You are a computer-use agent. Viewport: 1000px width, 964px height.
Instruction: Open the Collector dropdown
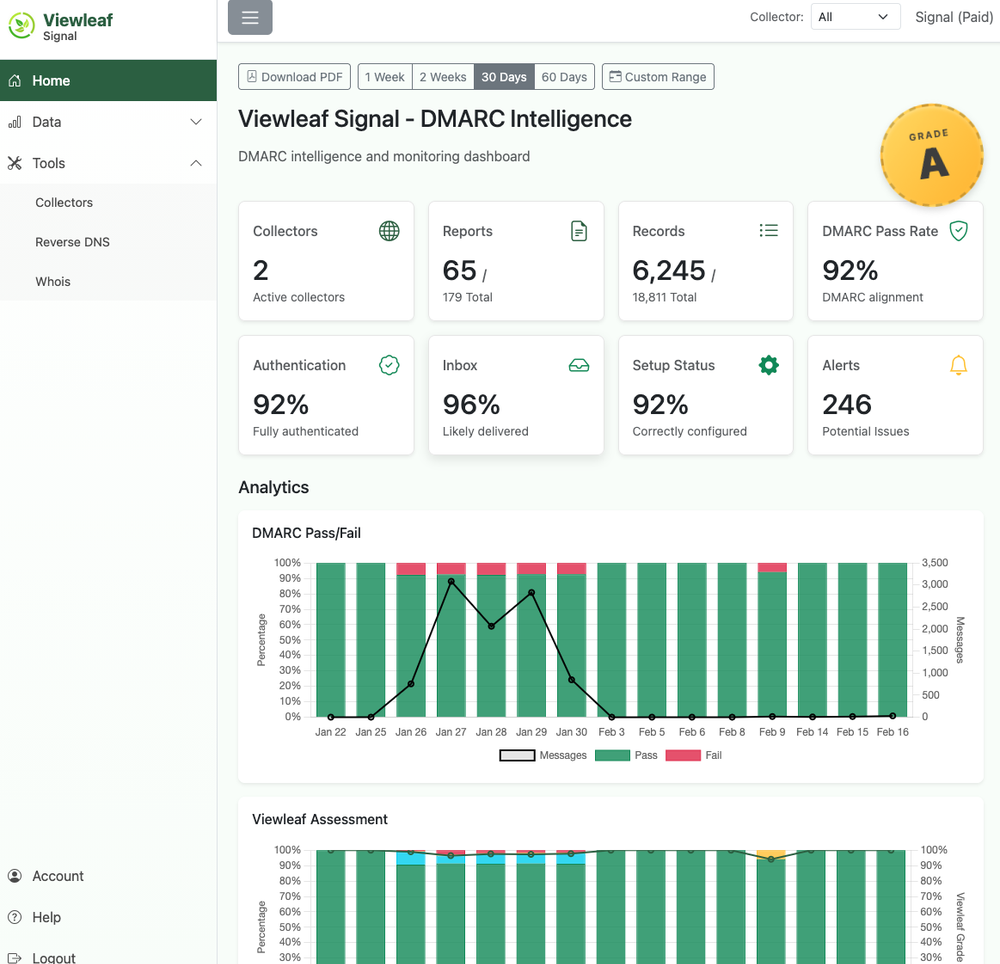[856, 16]
